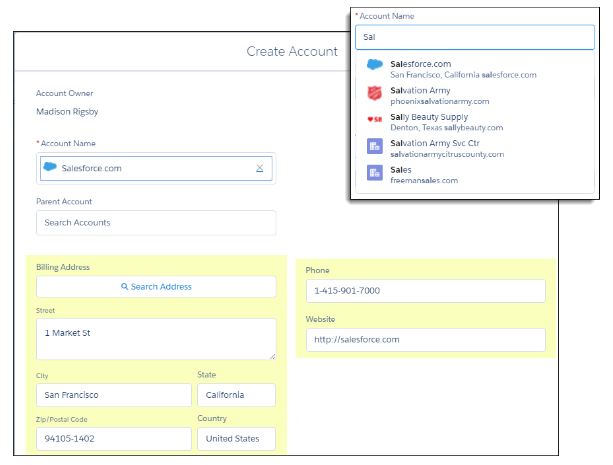
Task: Click the Salesforce cloud logo in Account Name field
Action: click(50, 167)
